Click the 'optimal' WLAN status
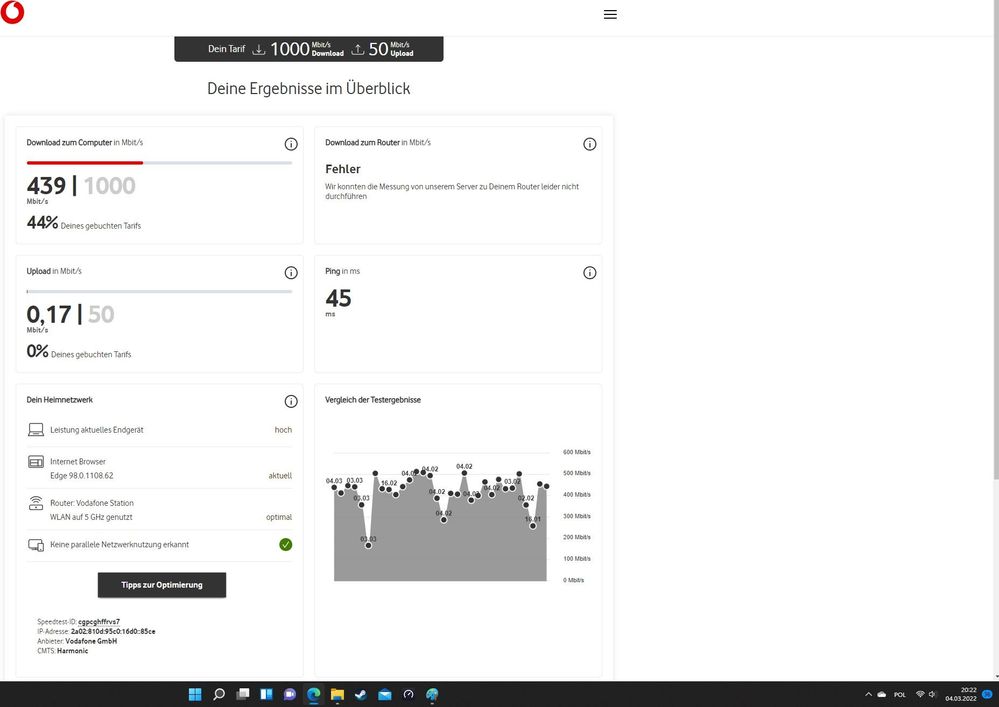The height and width of the screenshot is (707, 999). click(278, 517)
